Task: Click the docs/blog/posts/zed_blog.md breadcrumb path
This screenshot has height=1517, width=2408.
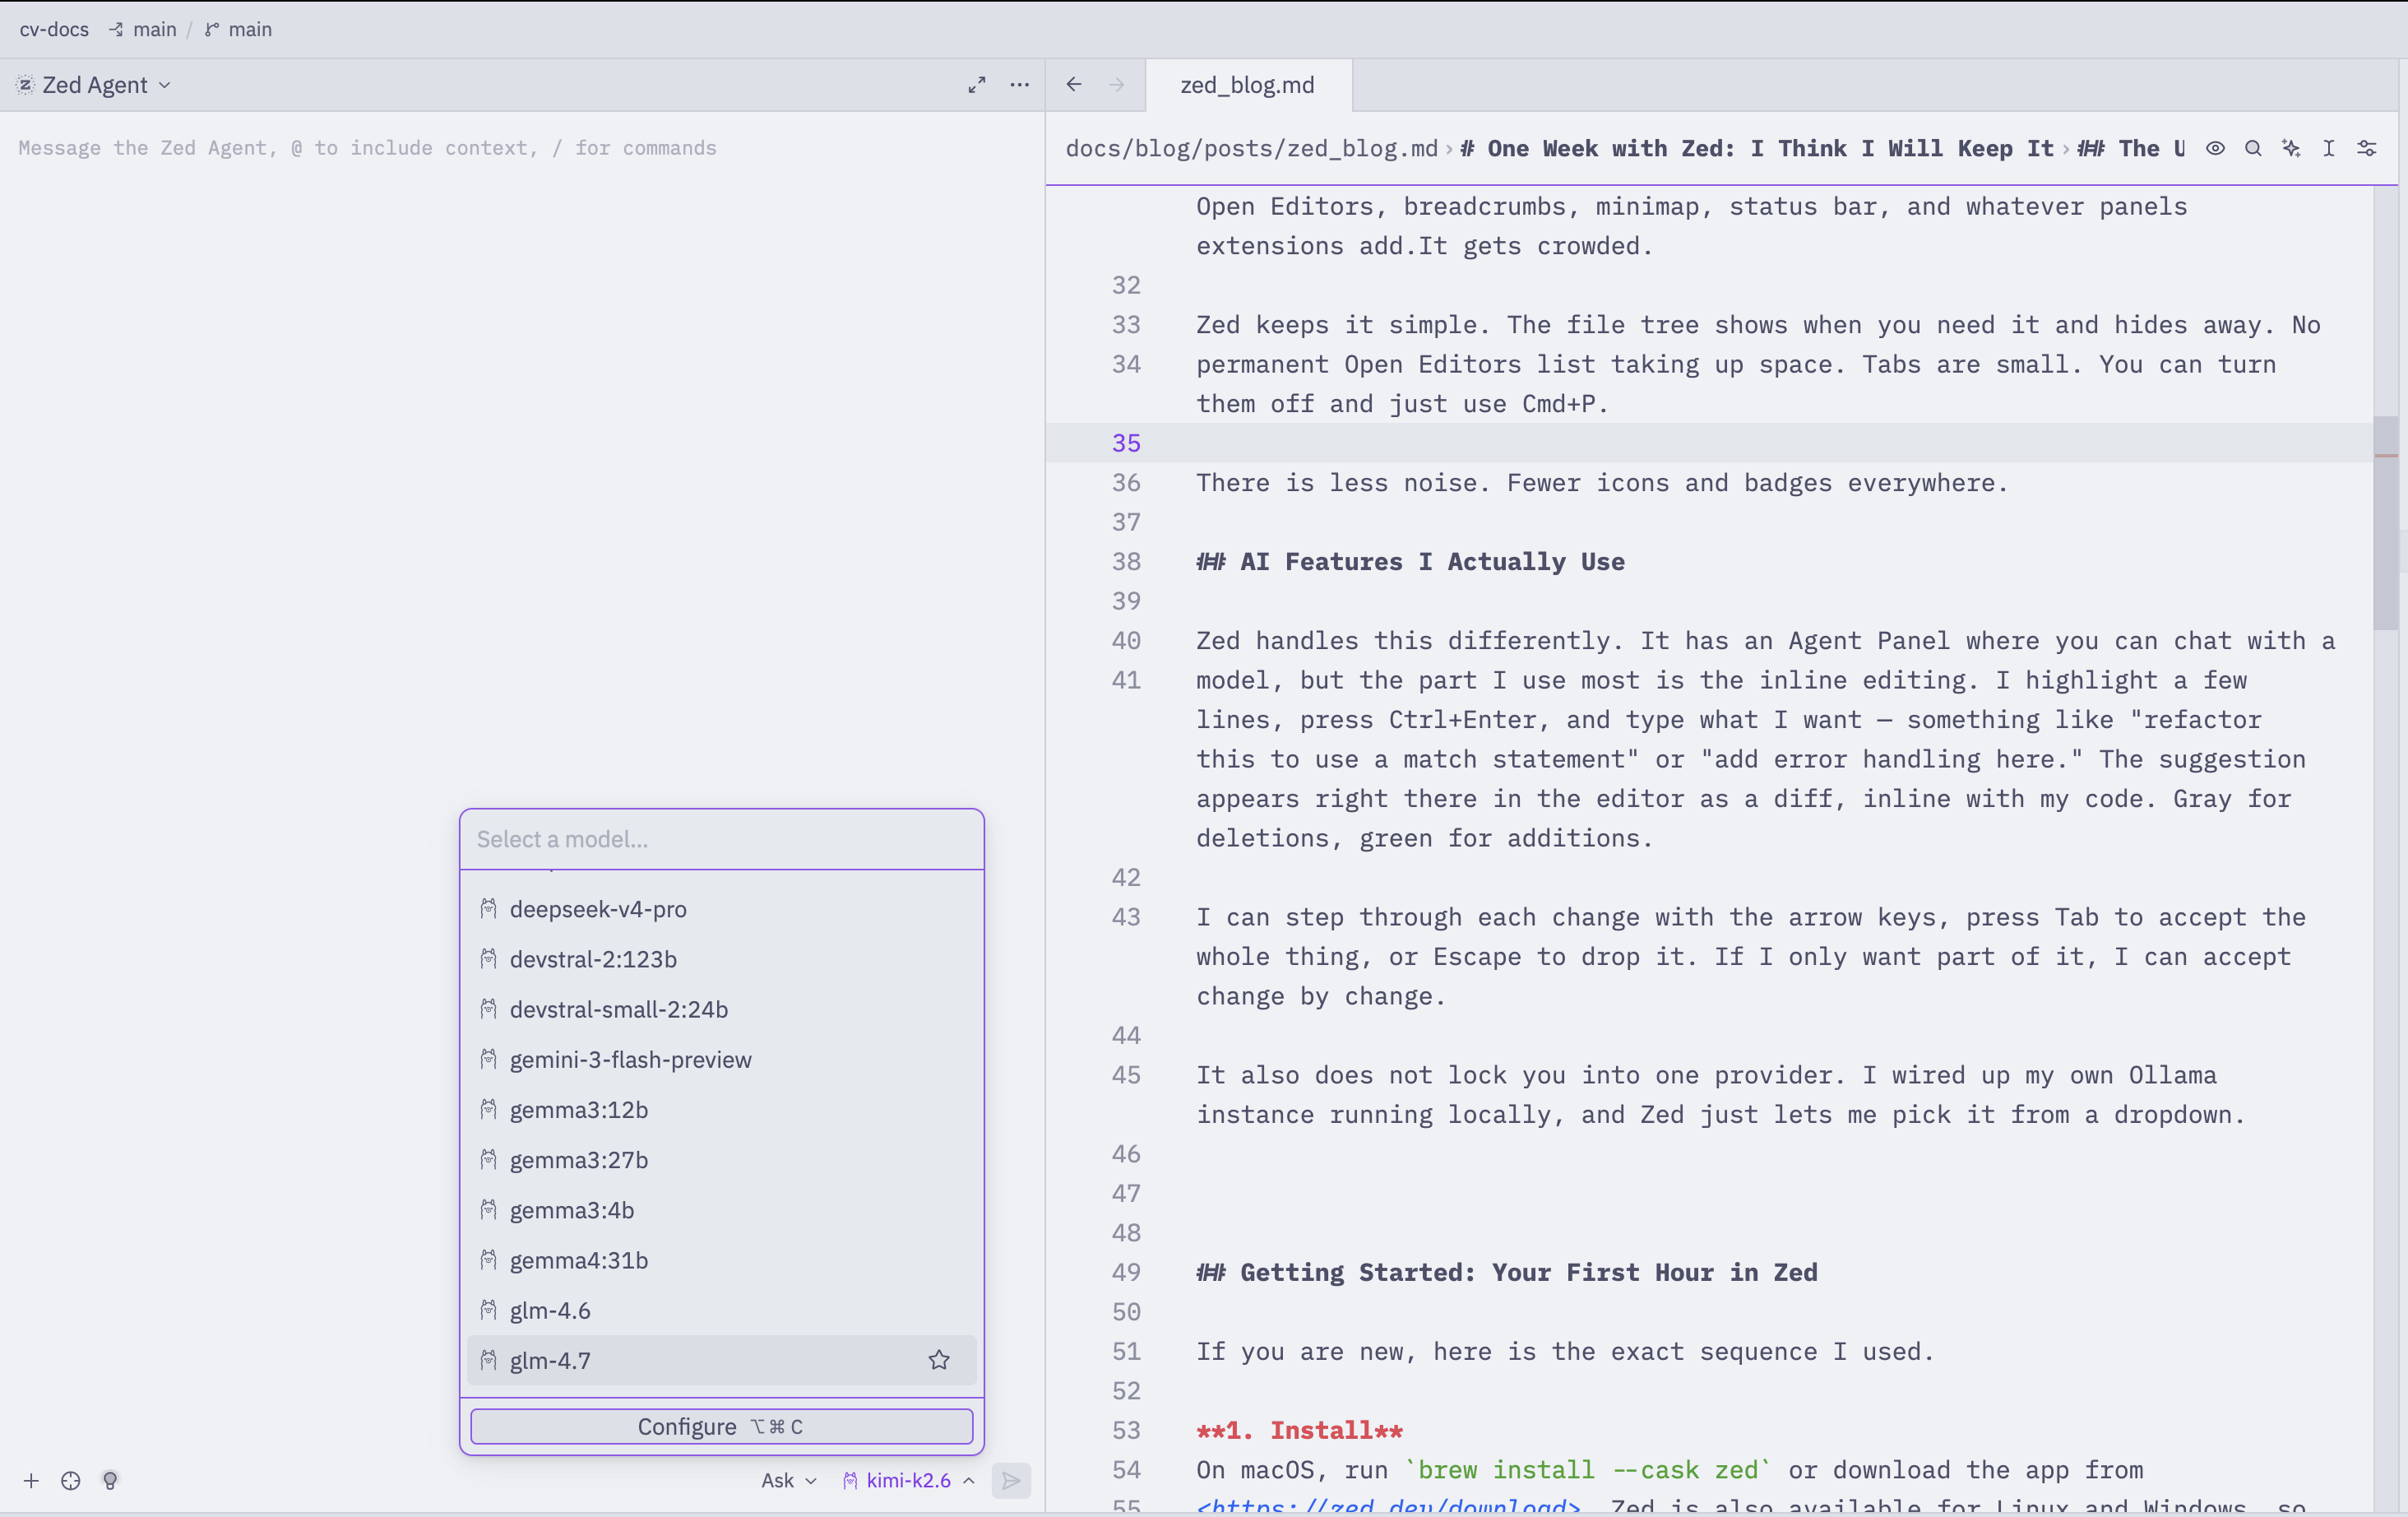Action: point(1251,148)
